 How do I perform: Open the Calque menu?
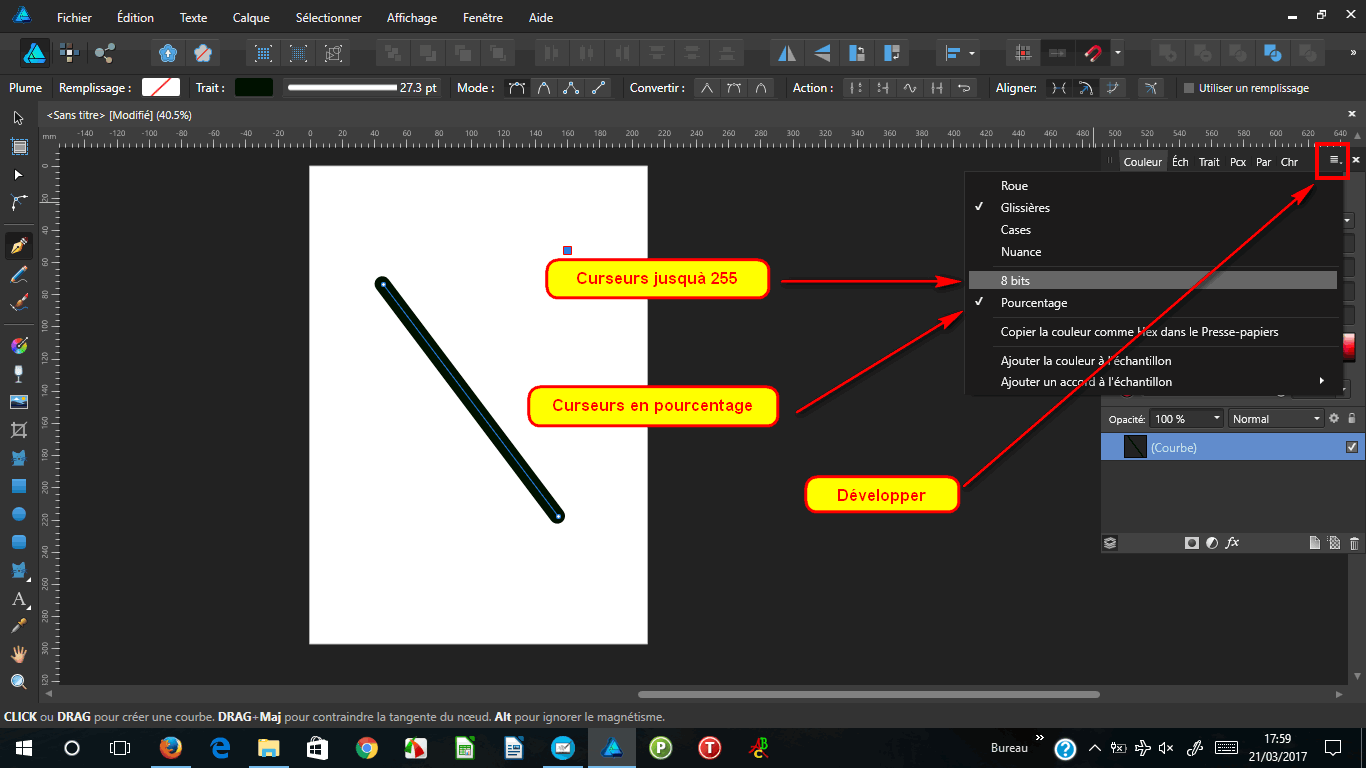[x=251, y=18]
